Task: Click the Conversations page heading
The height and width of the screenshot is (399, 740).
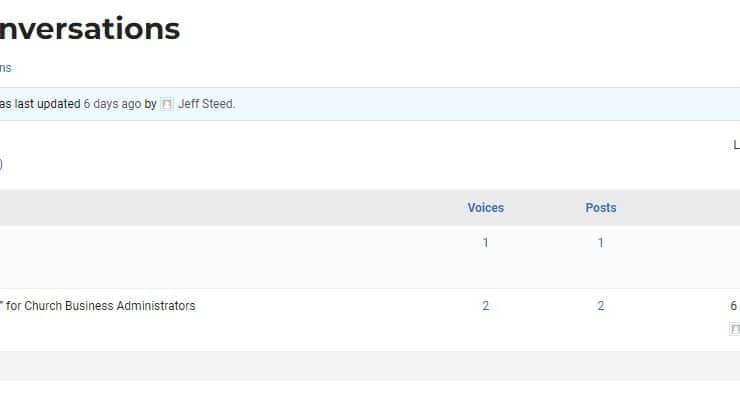Action: [90, 29]
